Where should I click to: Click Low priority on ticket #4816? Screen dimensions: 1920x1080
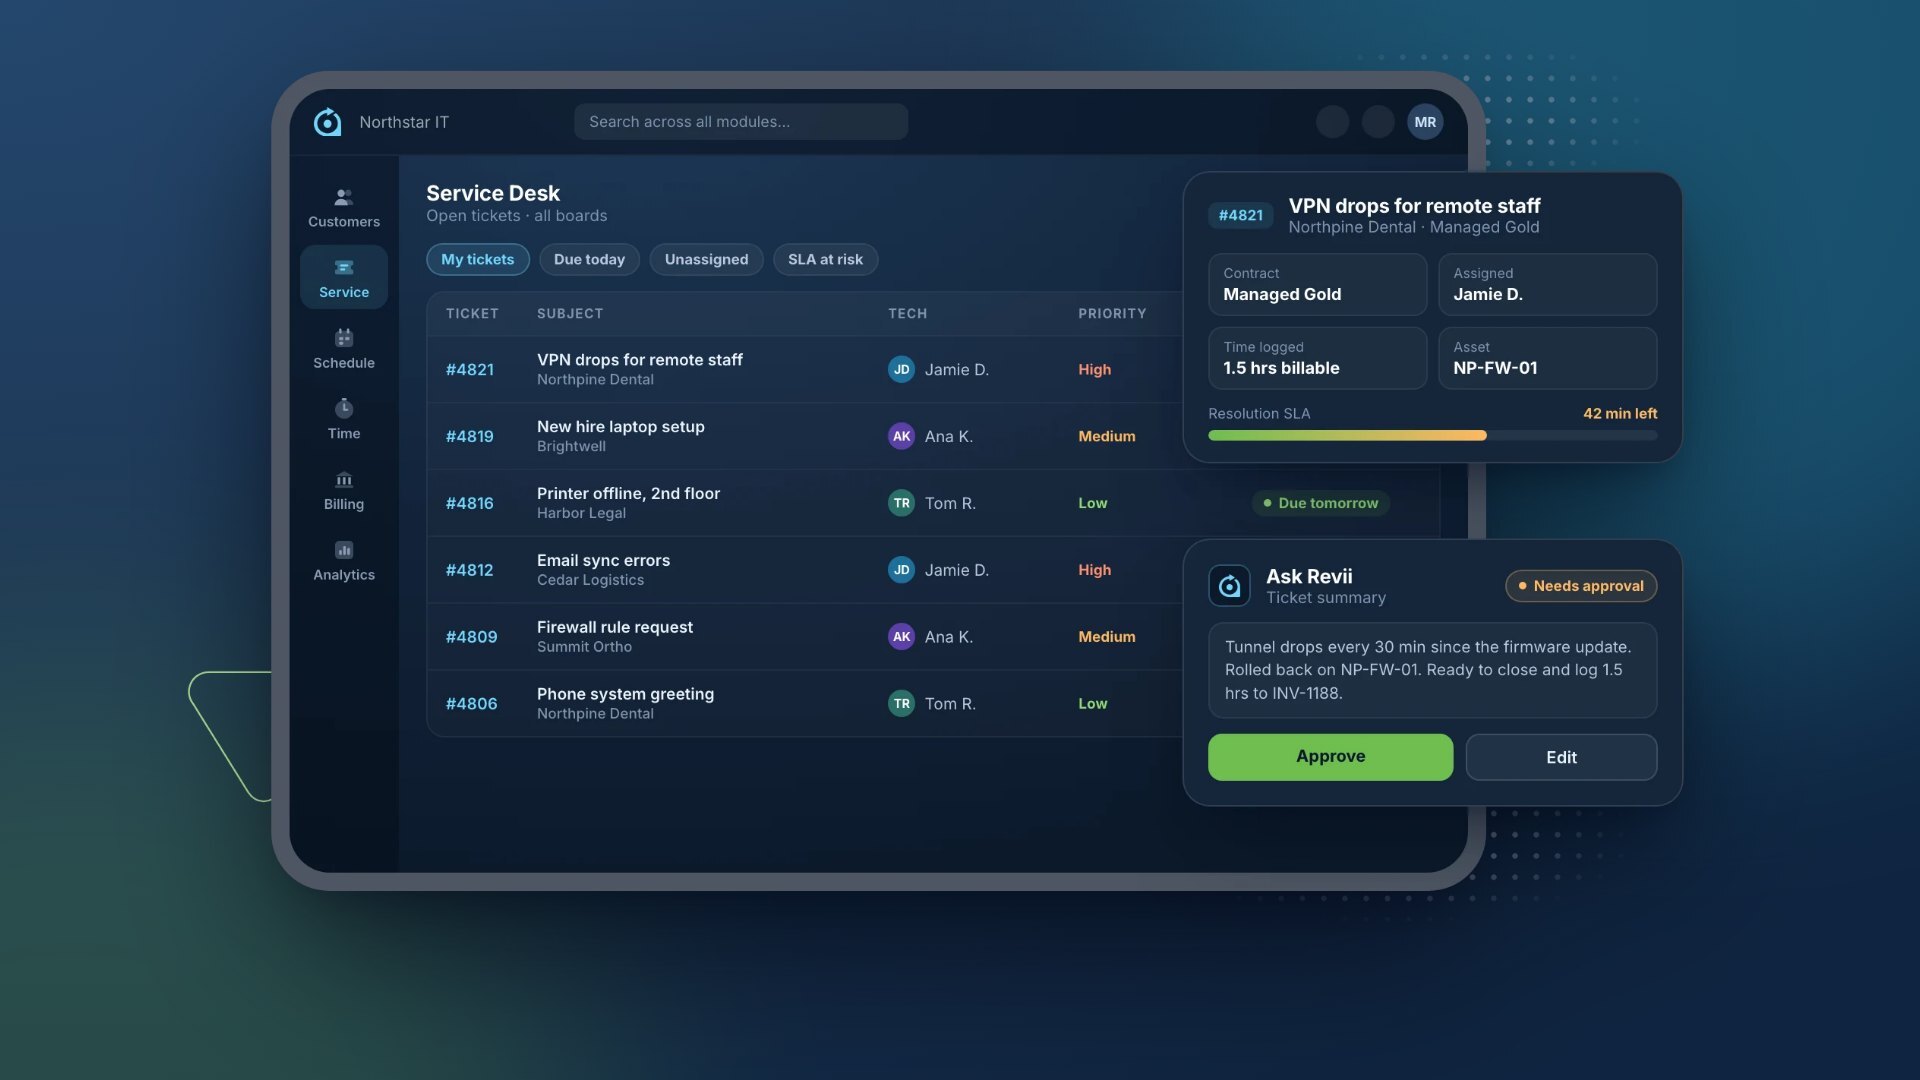point(1092,503)
